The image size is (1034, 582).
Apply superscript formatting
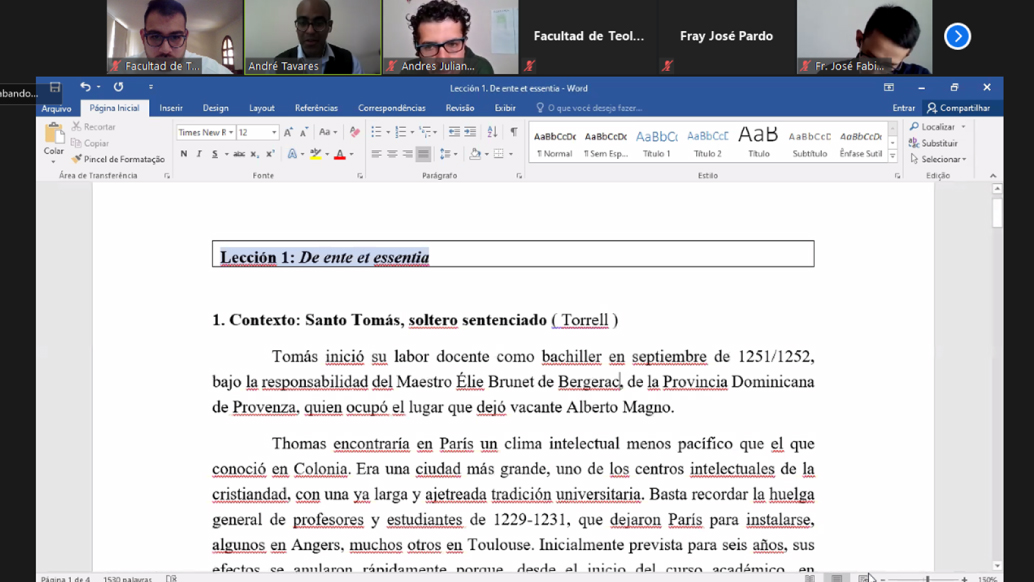coord(270,154)
